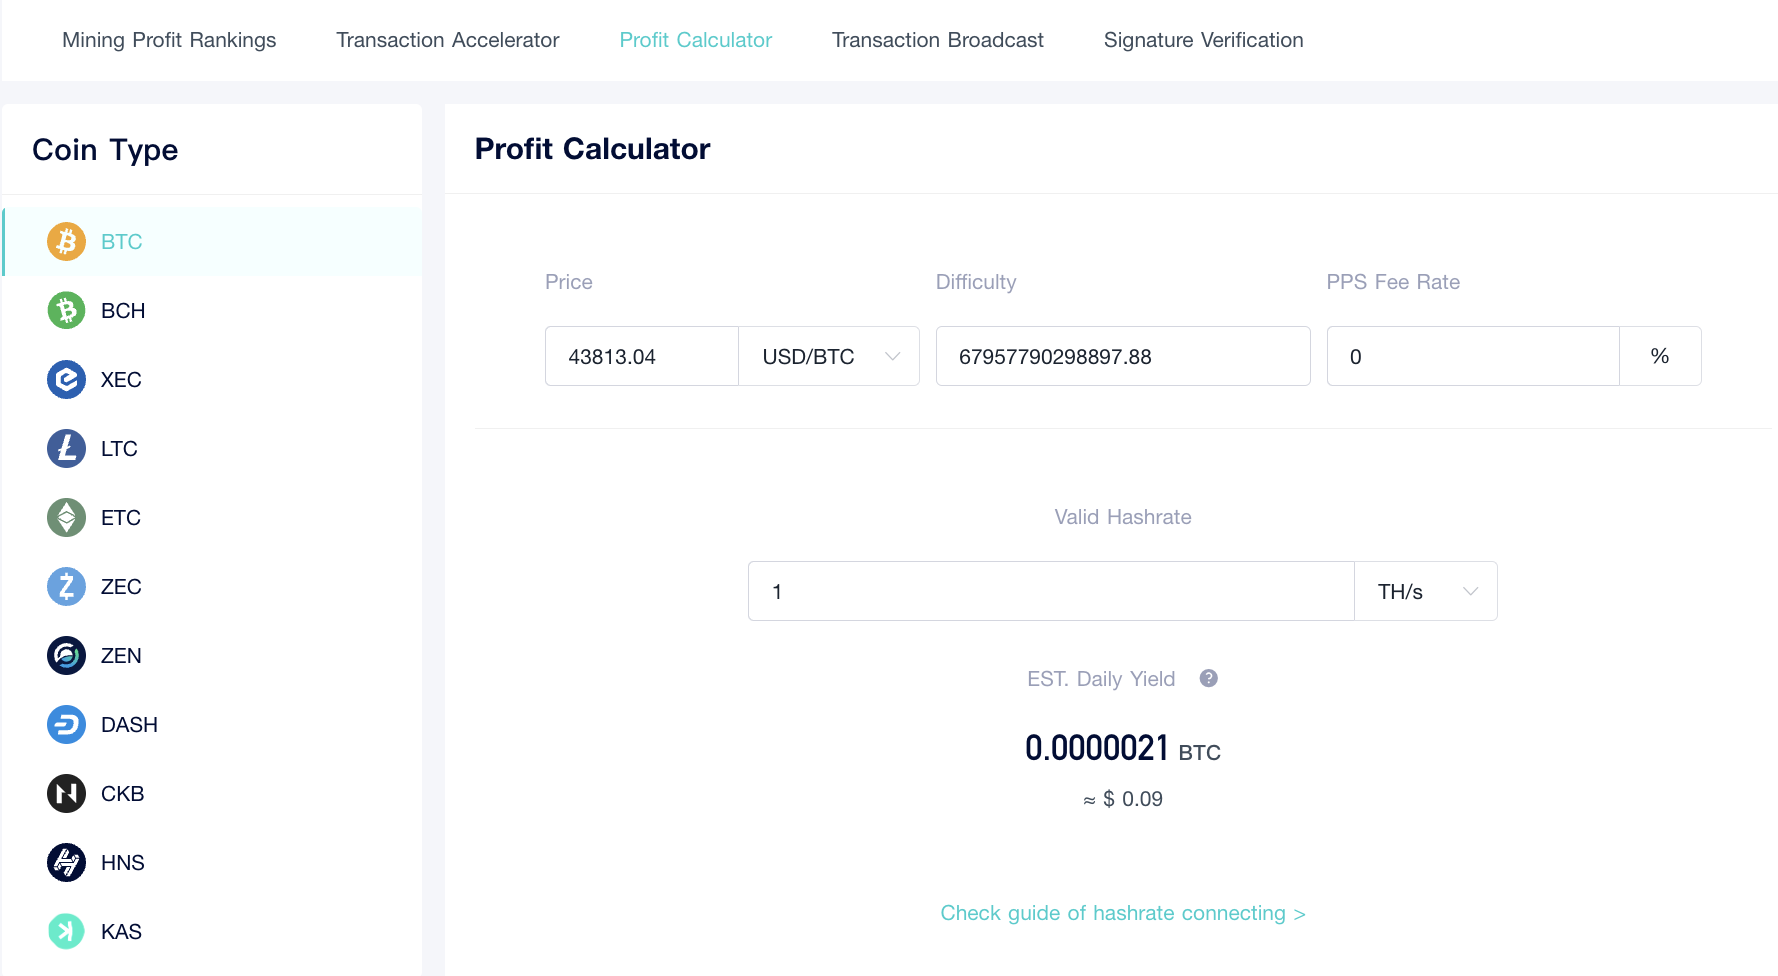
Task: Choose the BCH coin icon
Action: 66,310
